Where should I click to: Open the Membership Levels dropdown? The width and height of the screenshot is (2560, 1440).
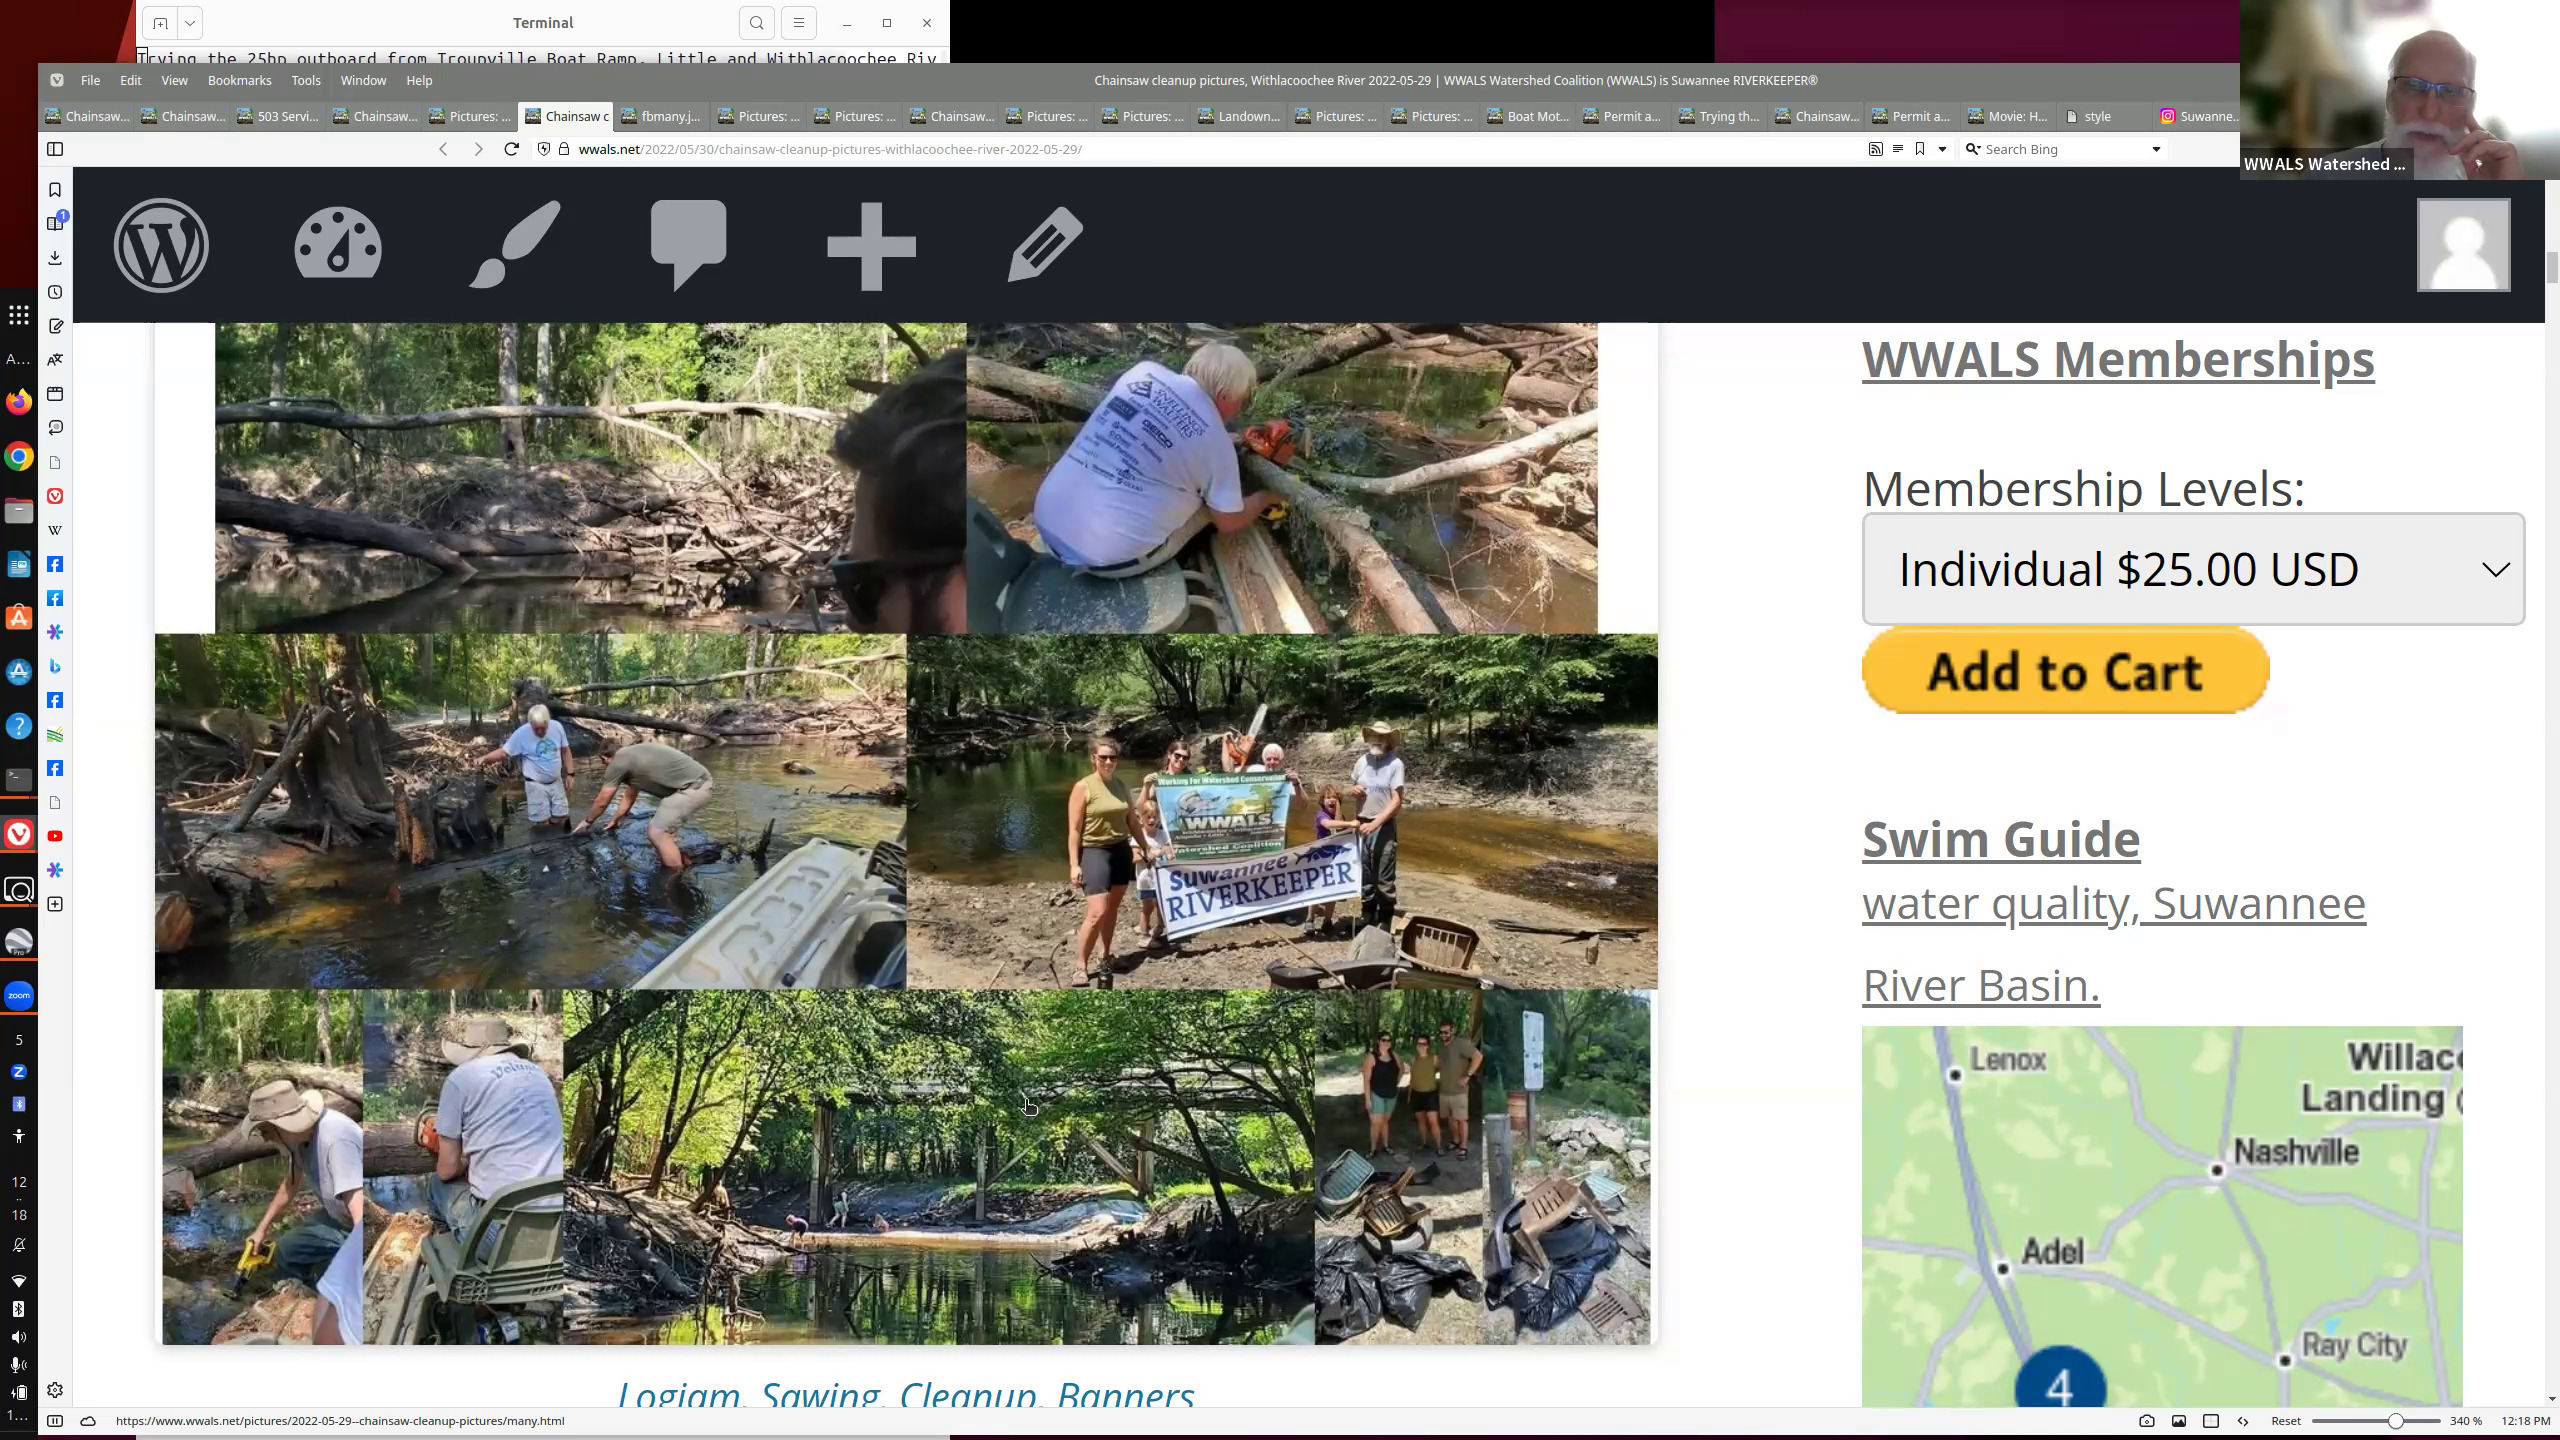click(2193, 569)
